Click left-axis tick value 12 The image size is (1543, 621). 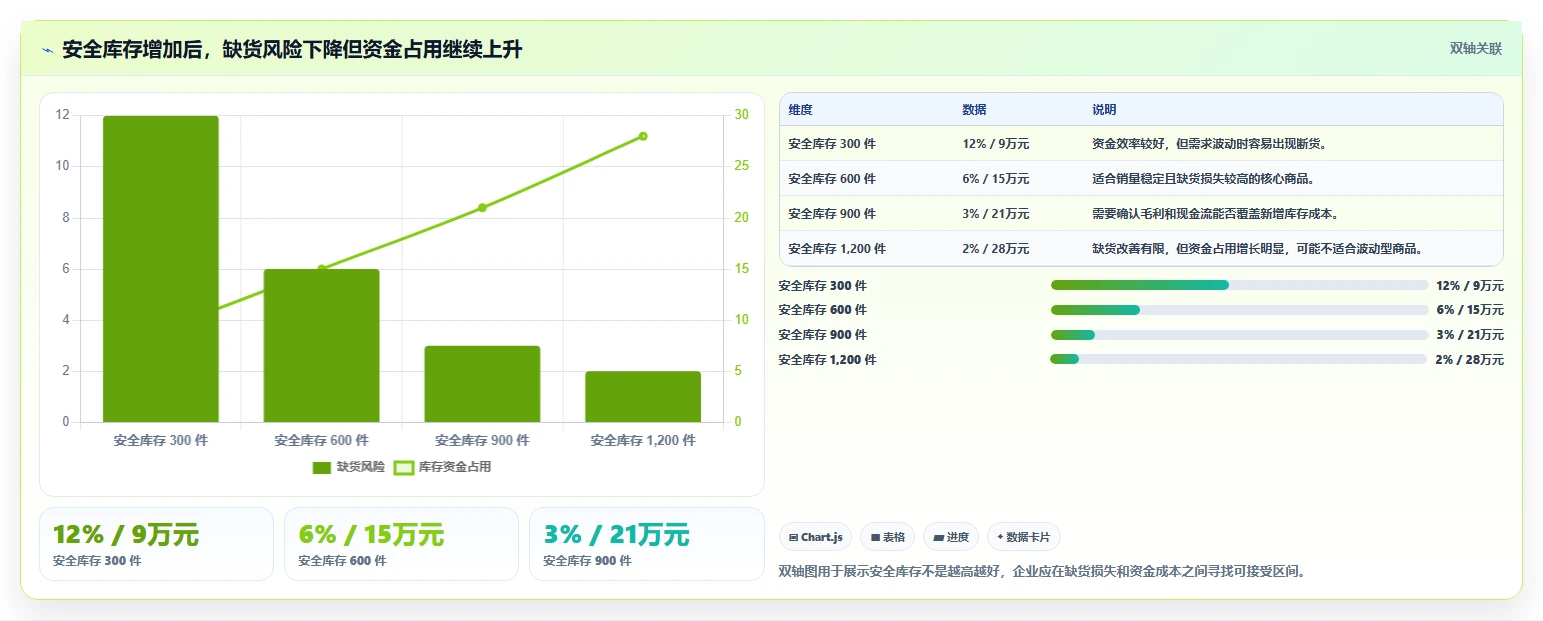click(x=63, y=115)
